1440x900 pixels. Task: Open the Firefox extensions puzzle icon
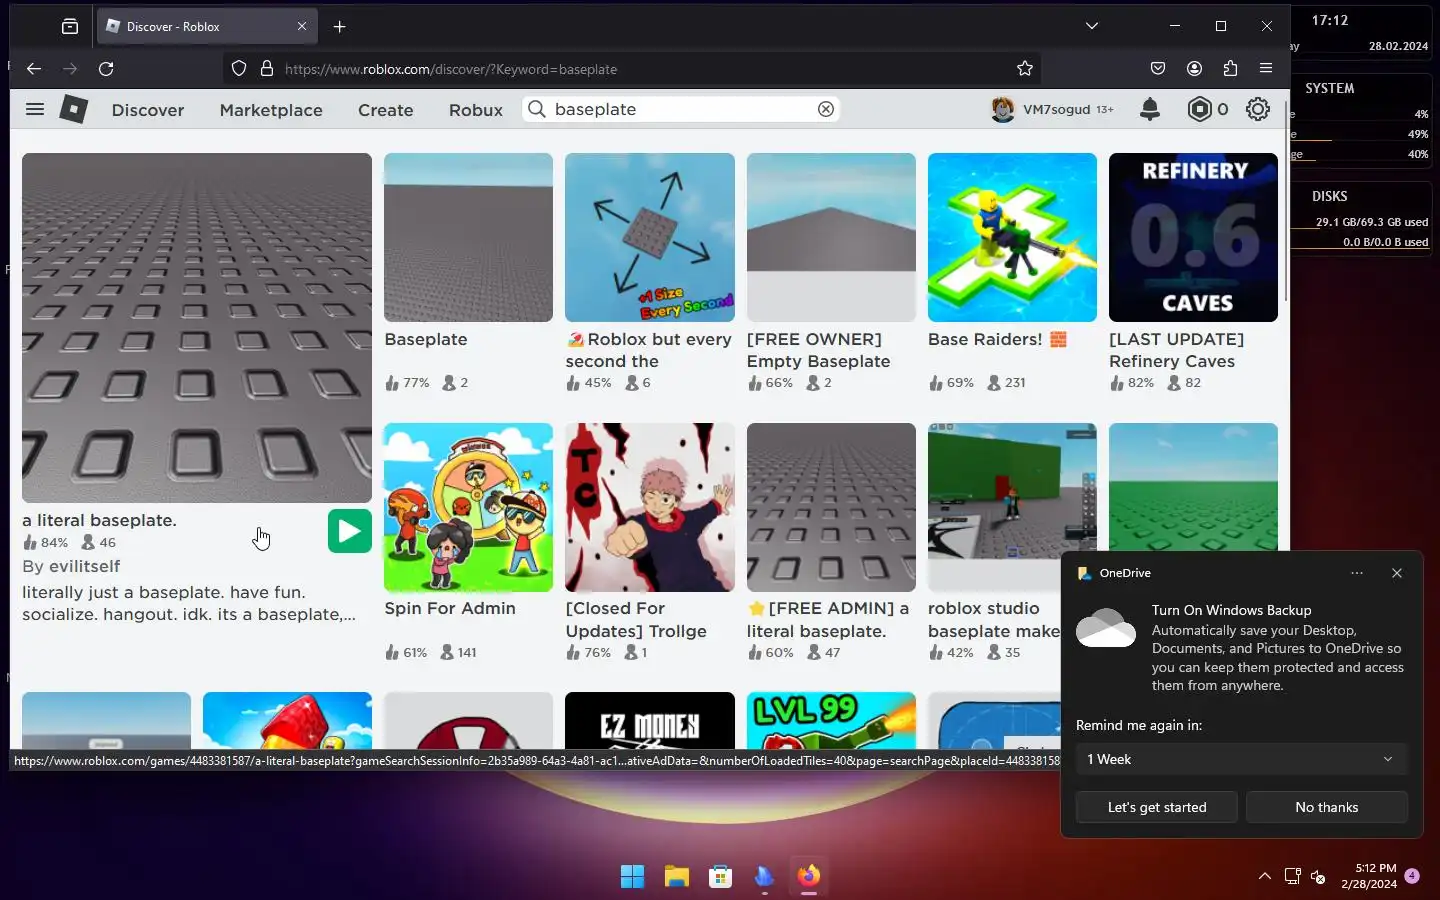tap(1230, 69)
